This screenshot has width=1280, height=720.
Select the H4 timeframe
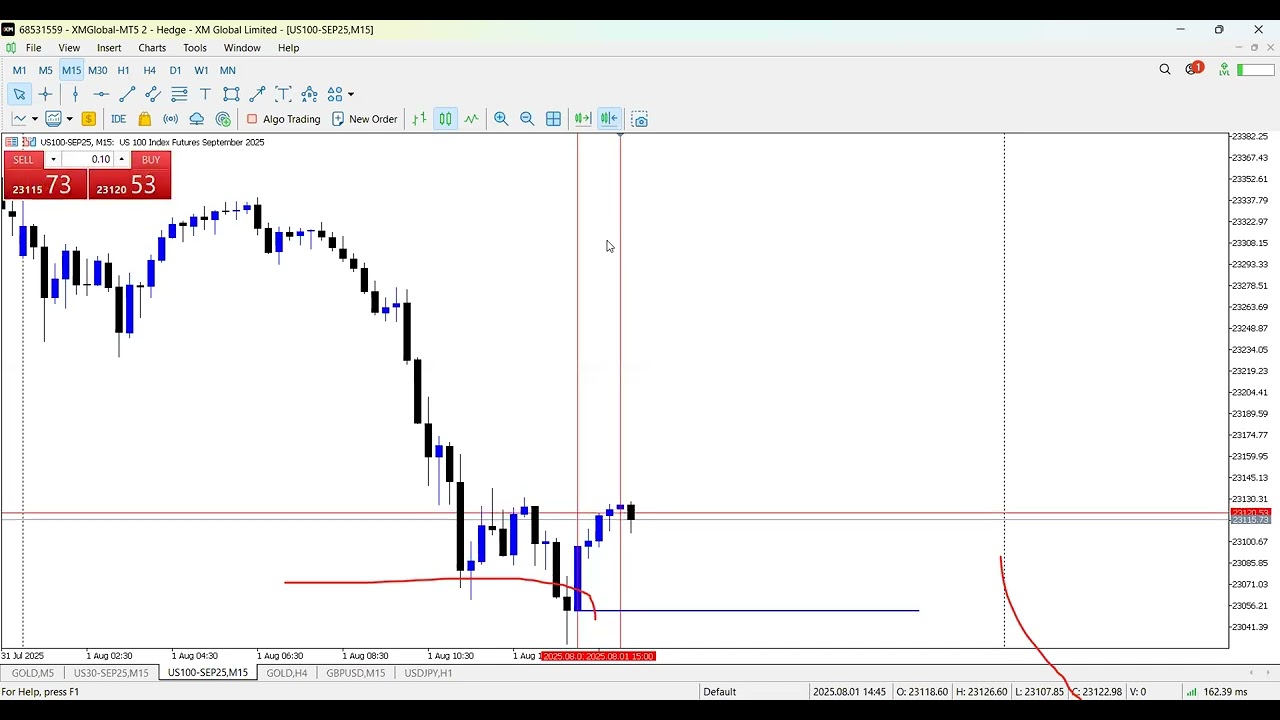[x=149, y=70]
